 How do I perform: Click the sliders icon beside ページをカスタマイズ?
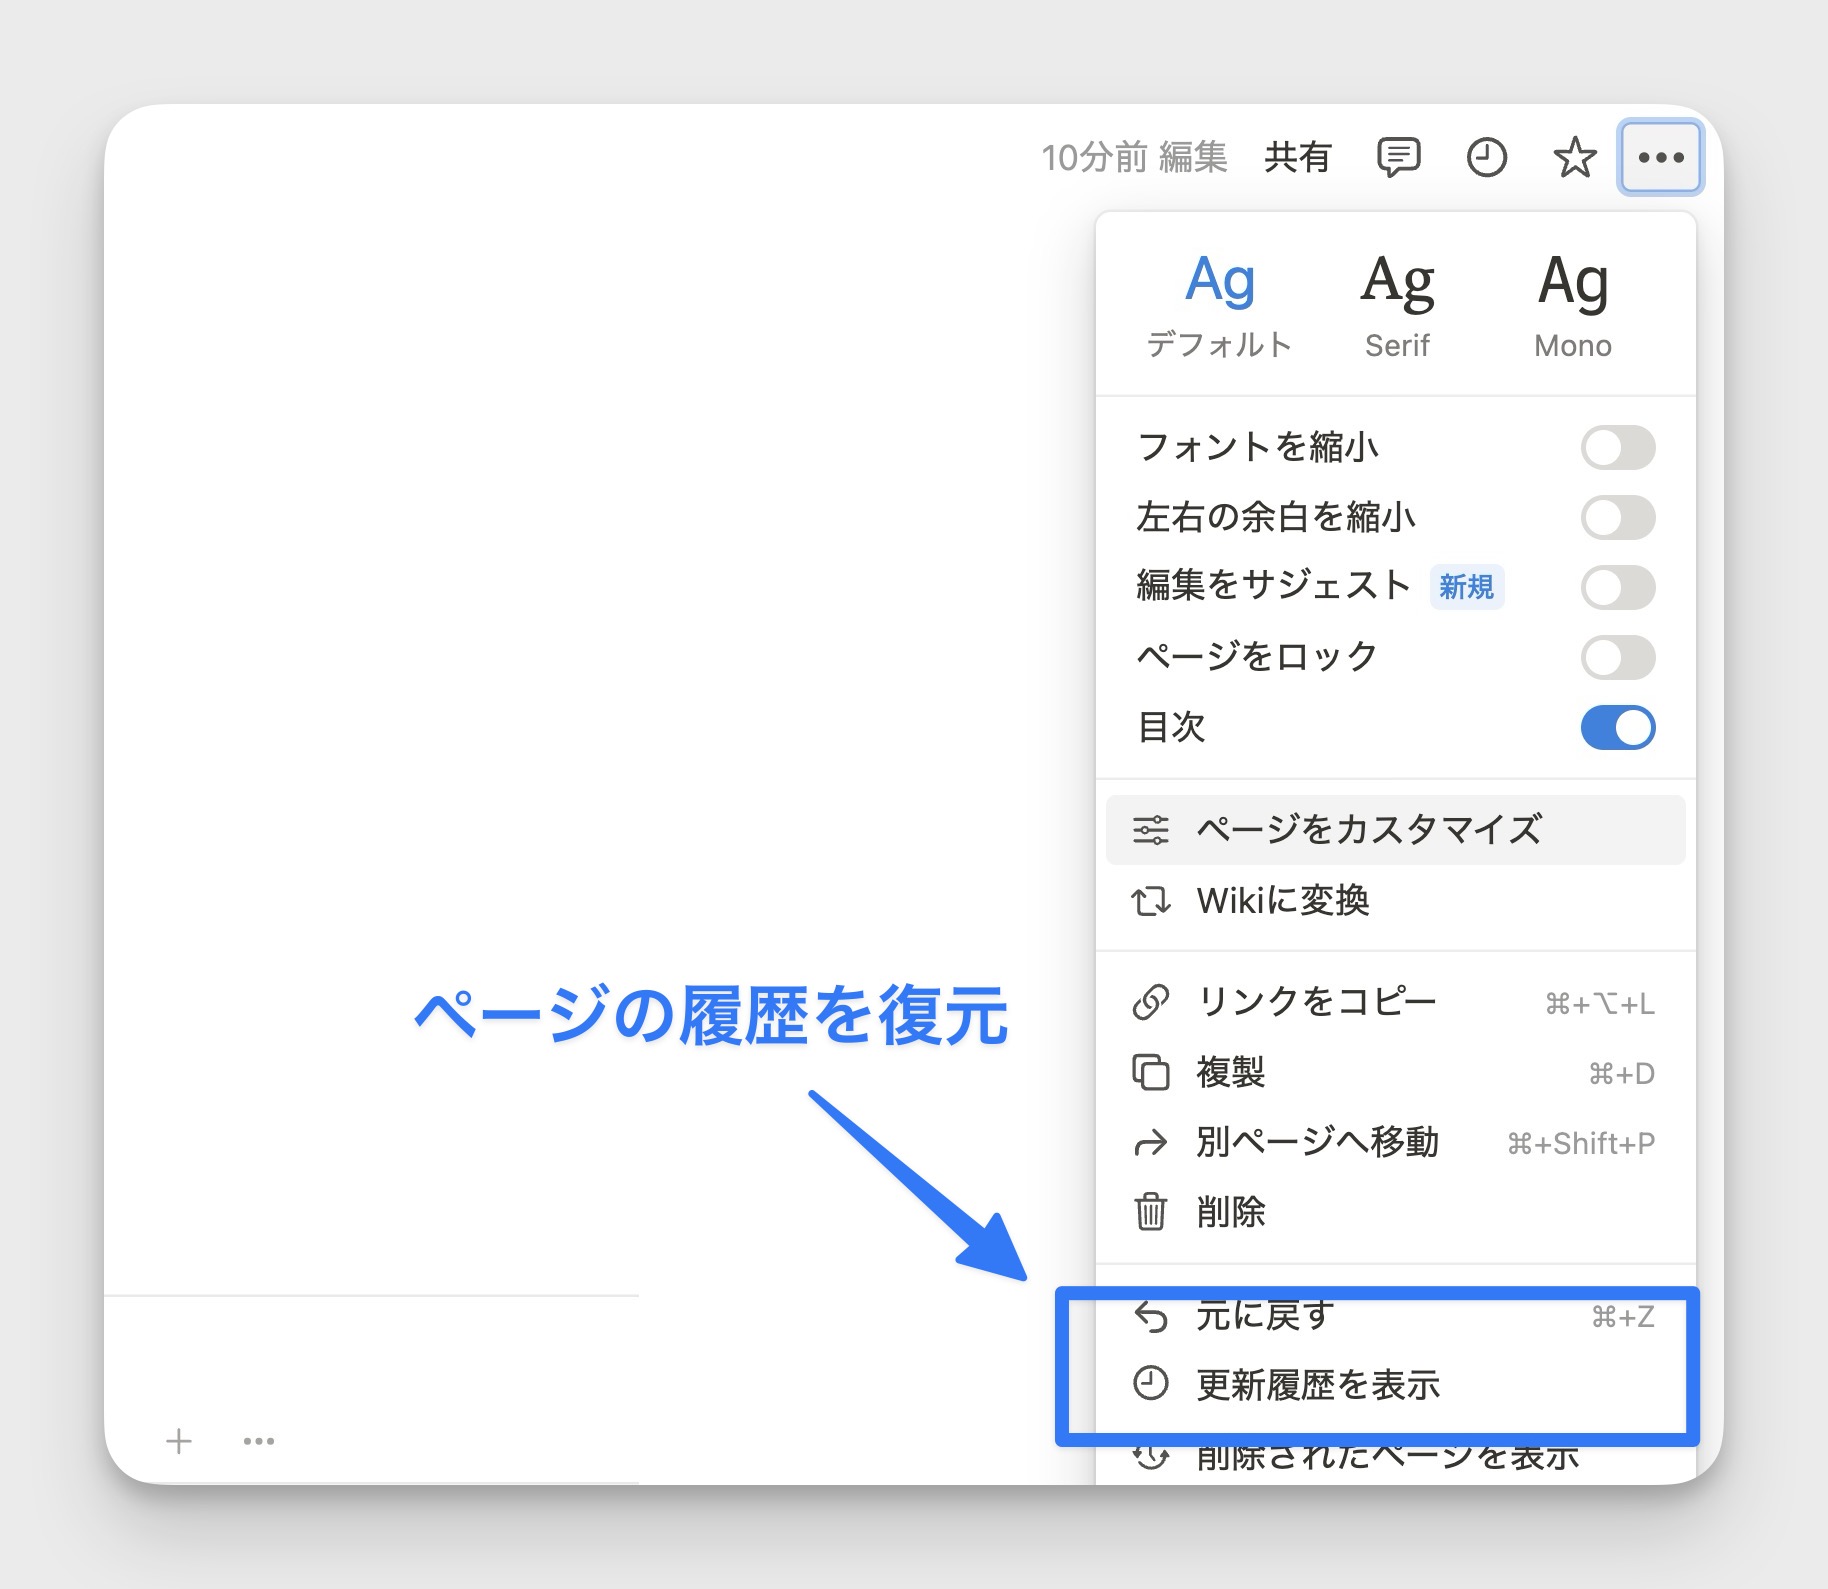tap(1150, 830)
